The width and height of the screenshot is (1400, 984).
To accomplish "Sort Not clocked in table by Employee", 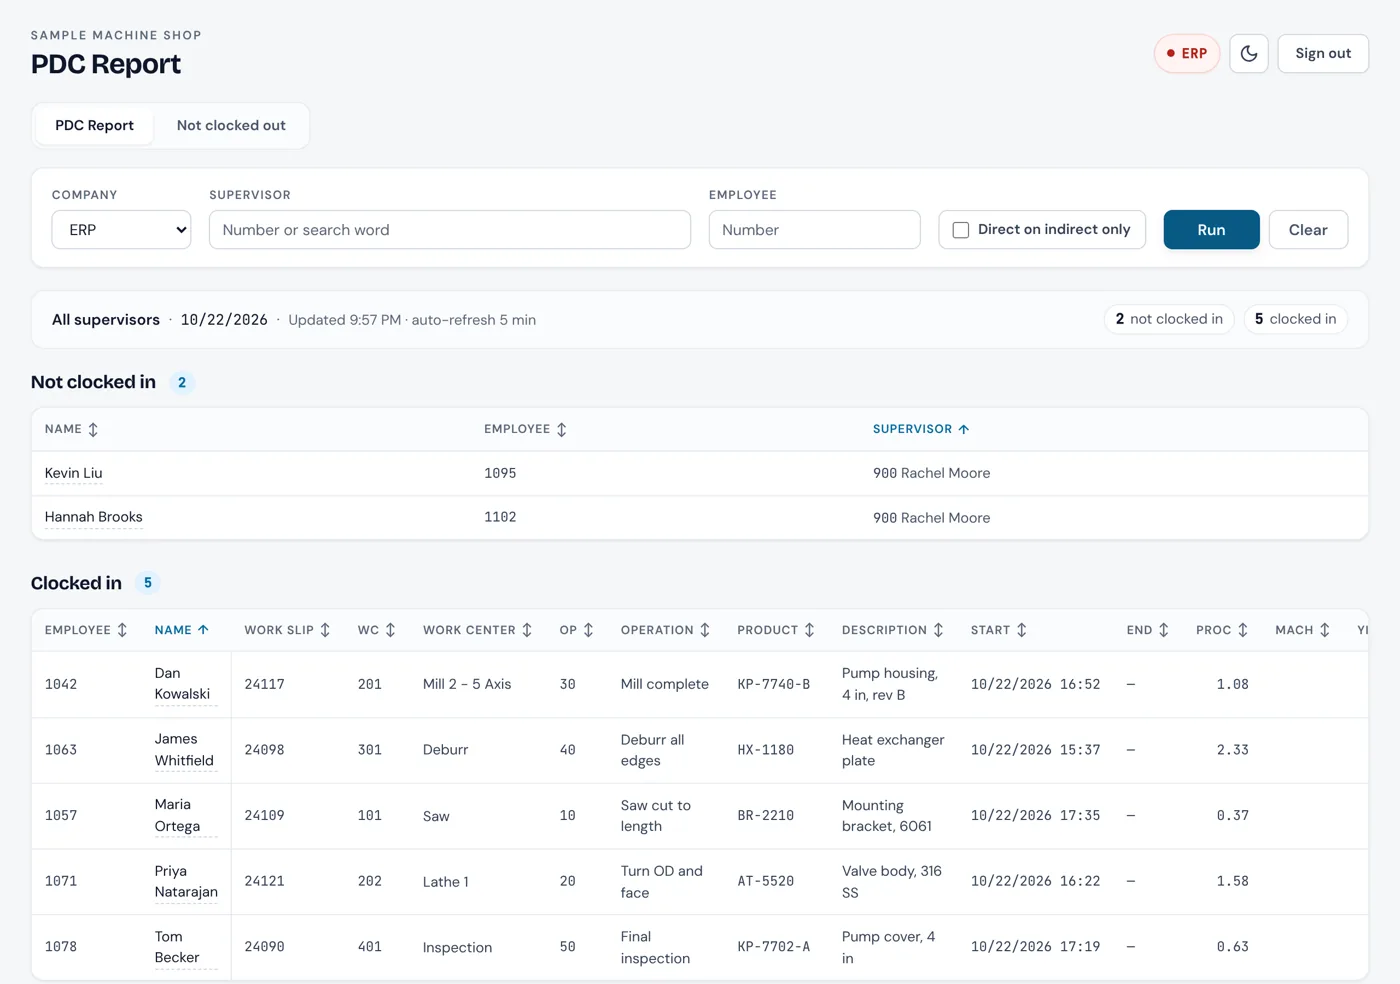I will click(525, 429).
